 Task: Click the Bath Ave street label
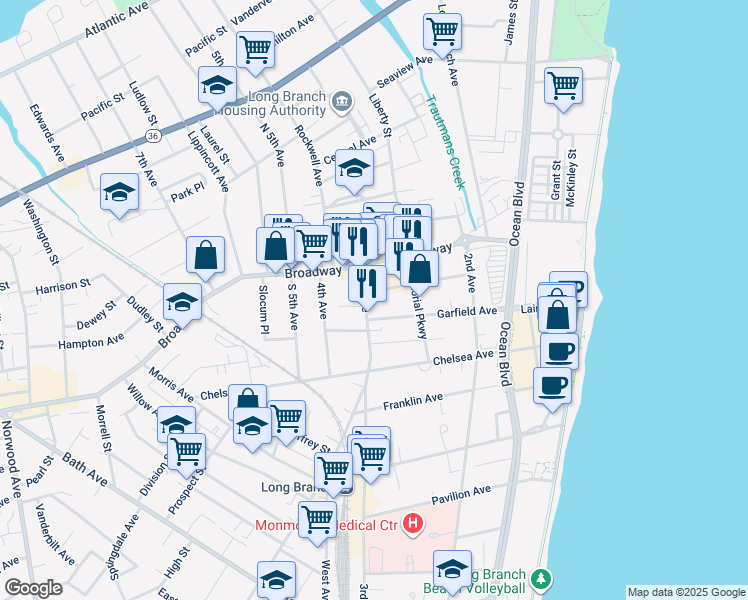[x=85, y=469]
